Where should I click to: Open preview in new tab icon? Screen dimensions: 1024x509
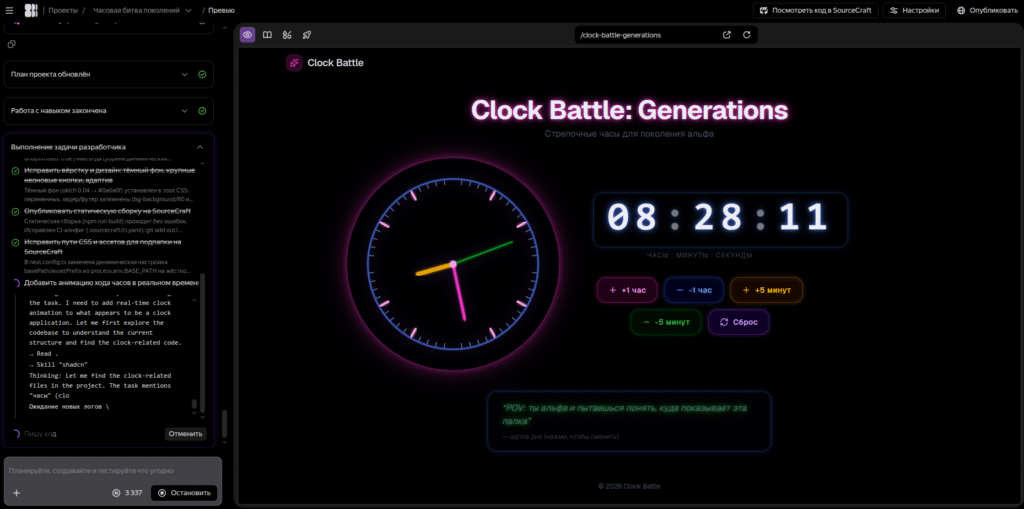[727, 35]
